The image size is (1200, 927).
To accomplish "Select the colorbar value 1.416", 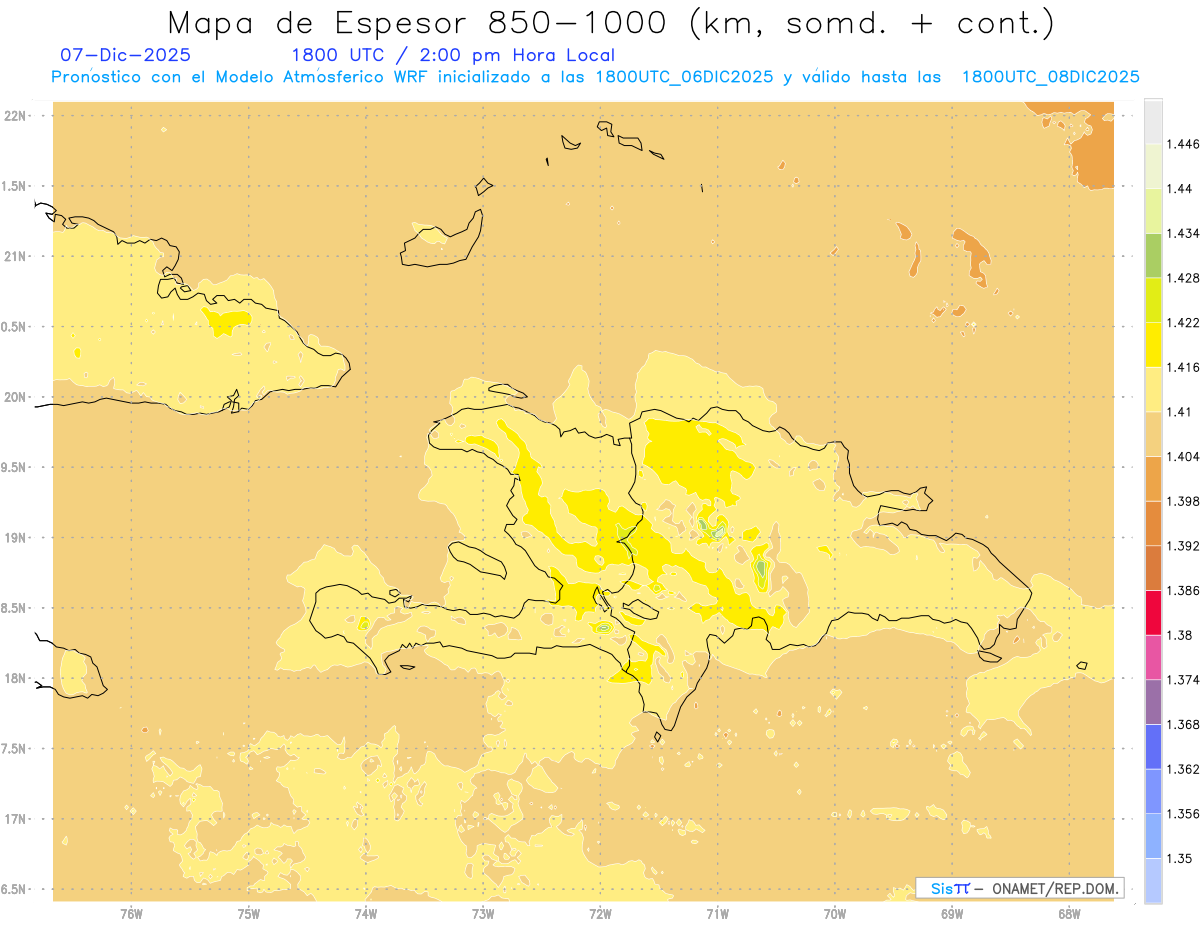I will (1183, 367).
